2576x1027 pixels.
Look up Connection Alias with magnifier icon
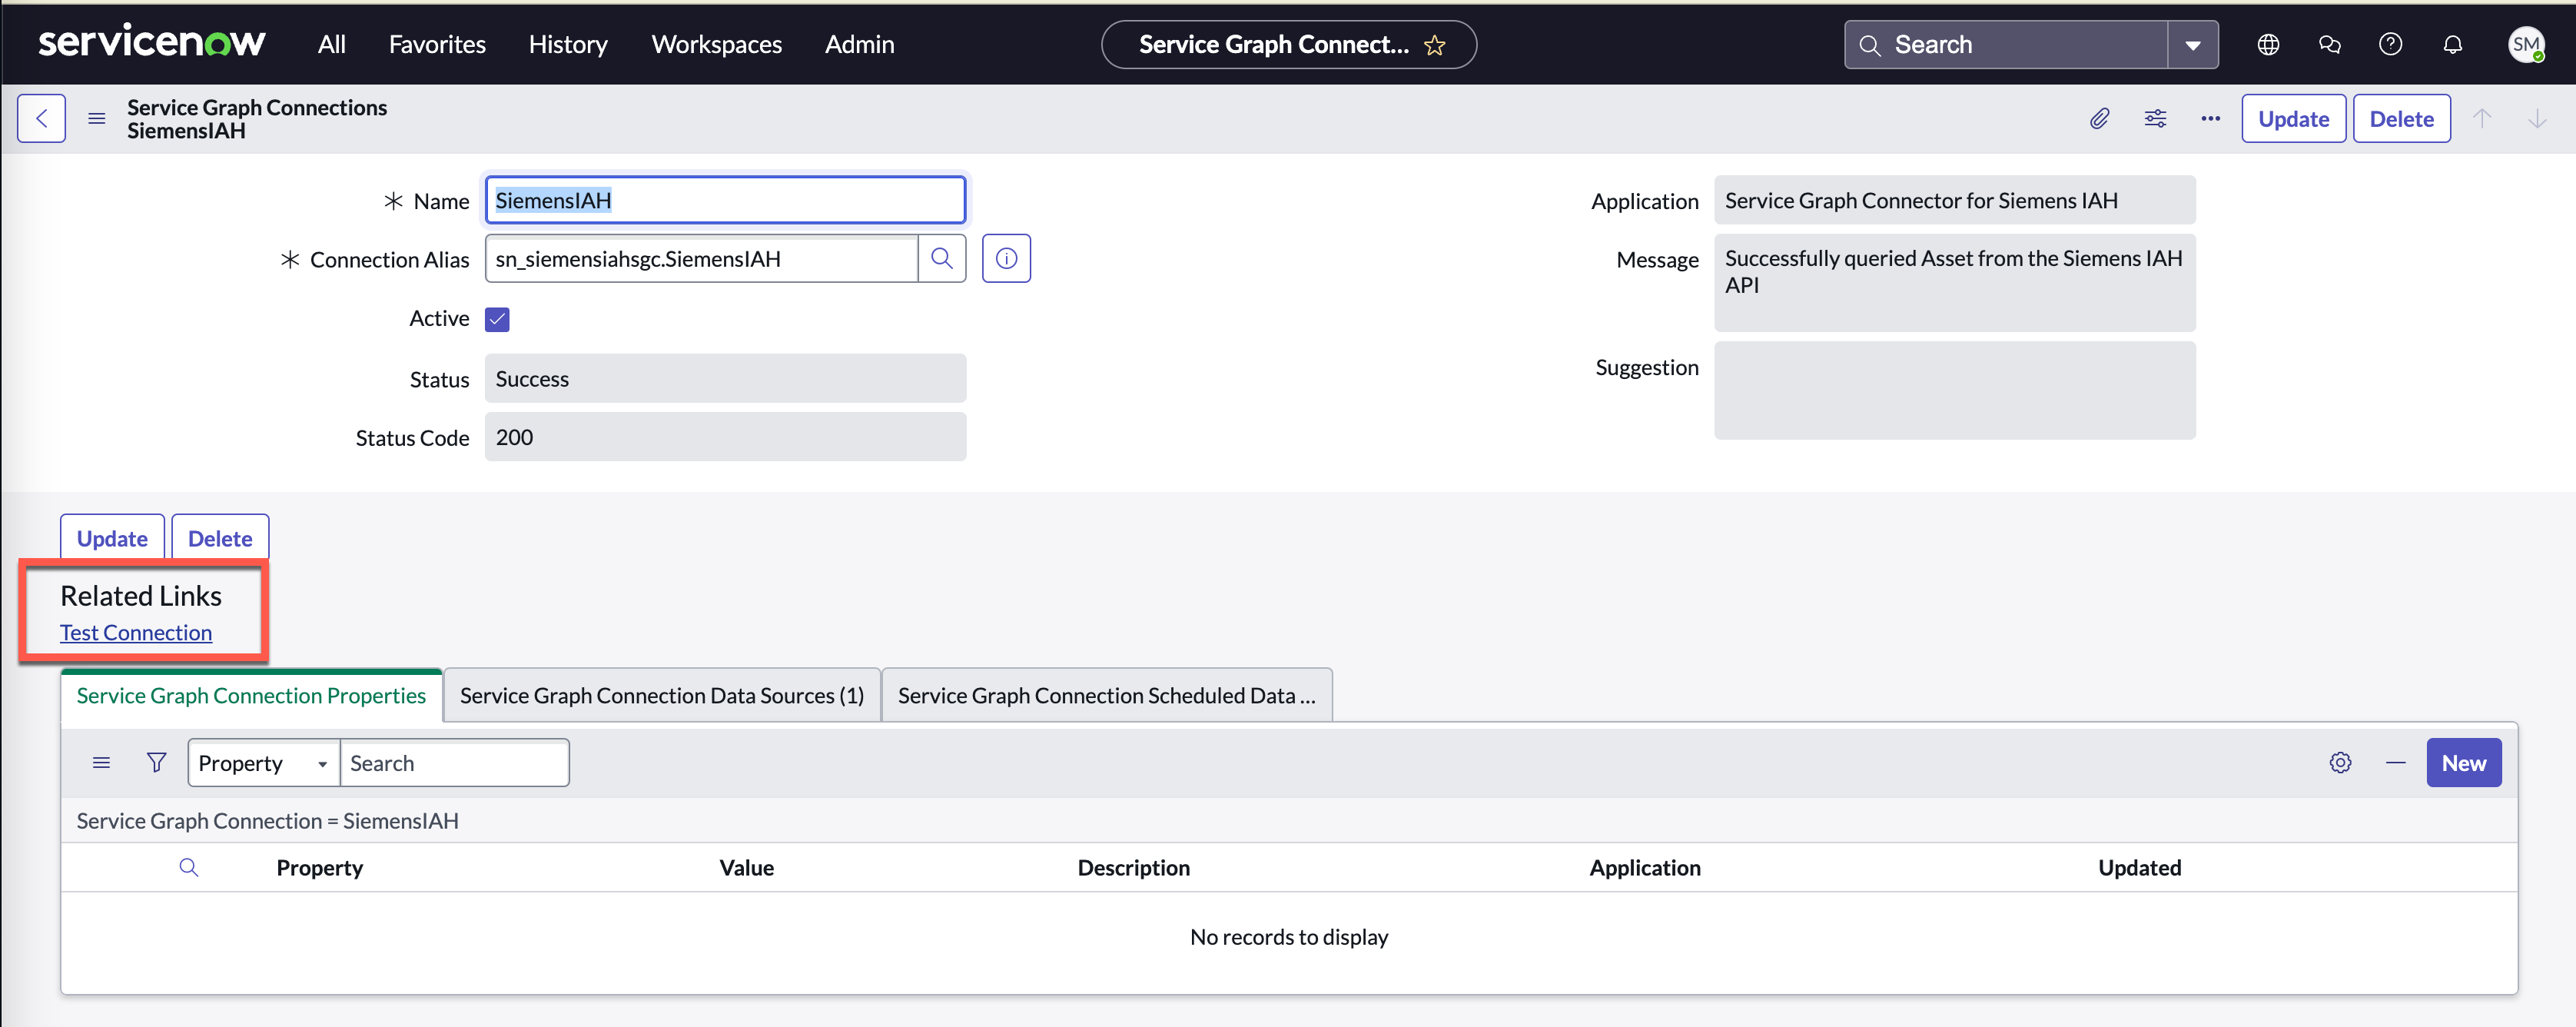[941, 259]
